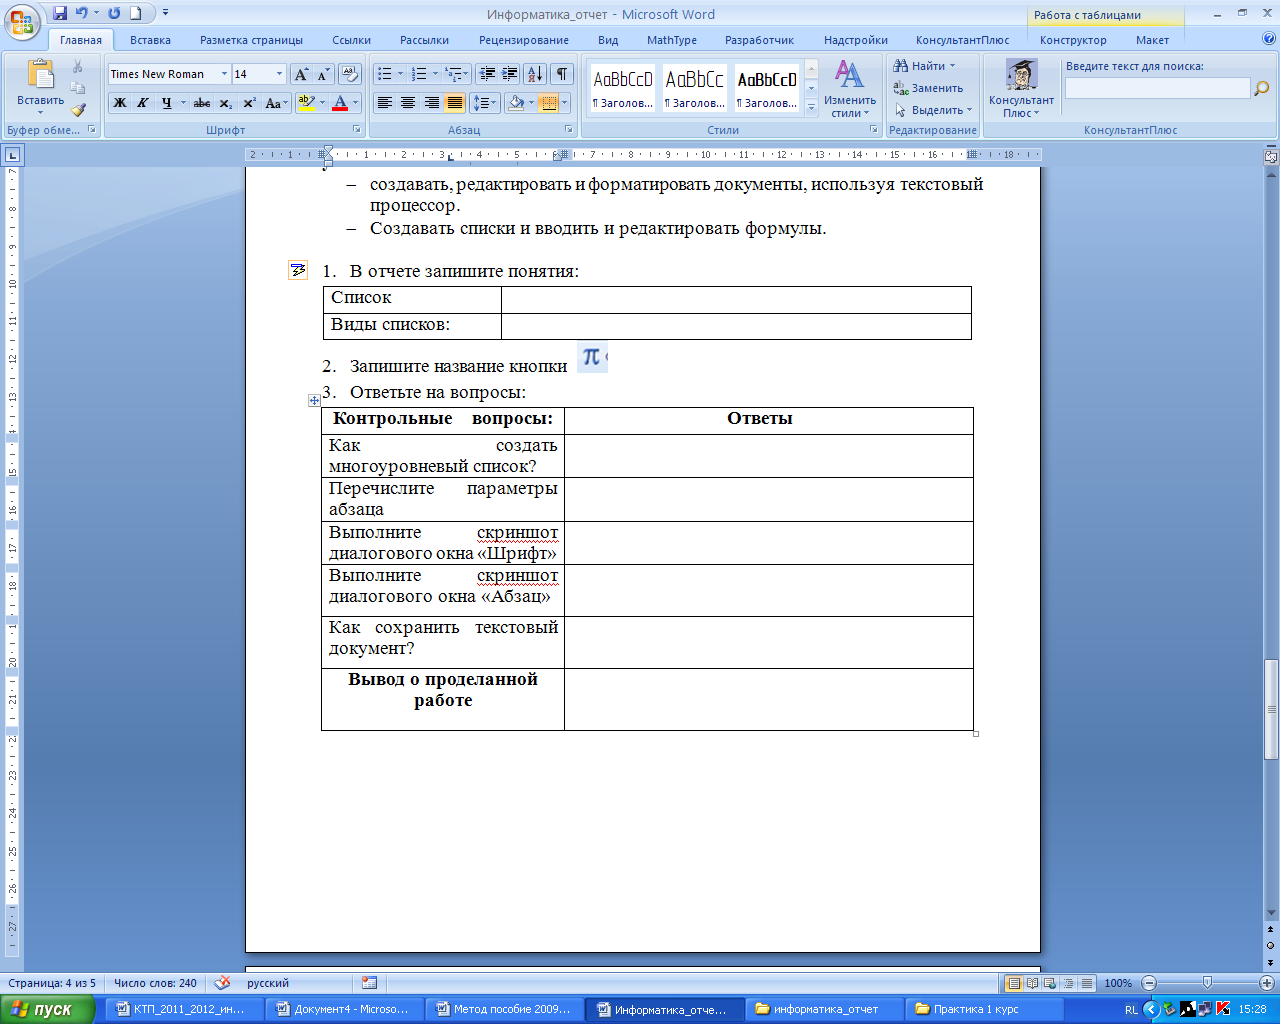This screenshot has height=1024, width=1280.
Task: Select the Format Painter brush
Action: coord(78,109)
